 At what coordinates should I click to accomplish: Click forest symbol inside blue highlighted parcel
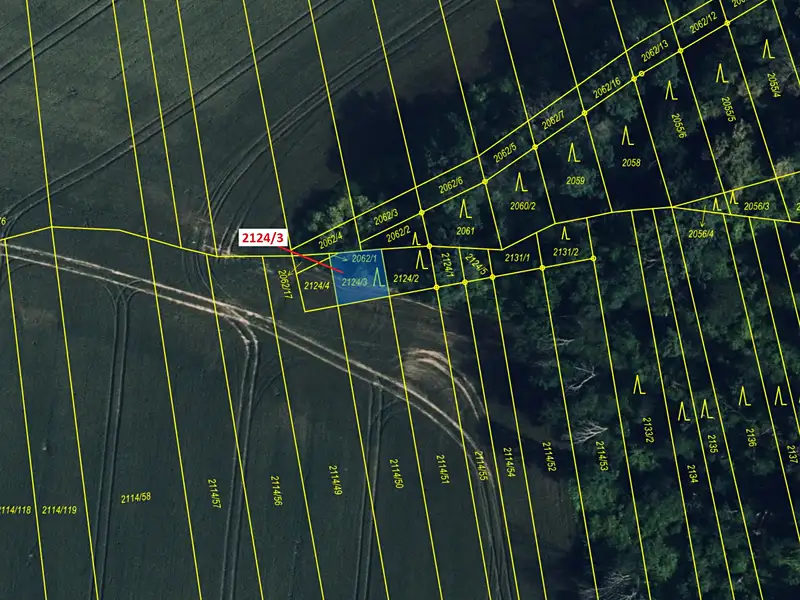click(378, 276)
